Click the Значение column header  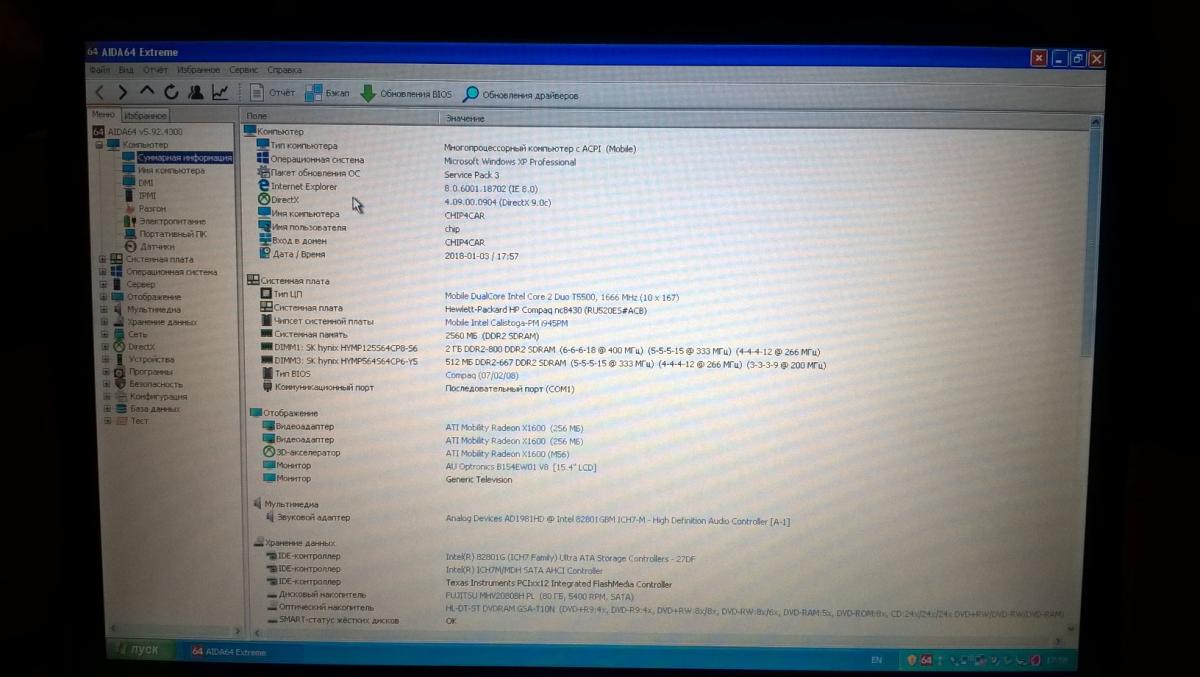click(764, 119)
